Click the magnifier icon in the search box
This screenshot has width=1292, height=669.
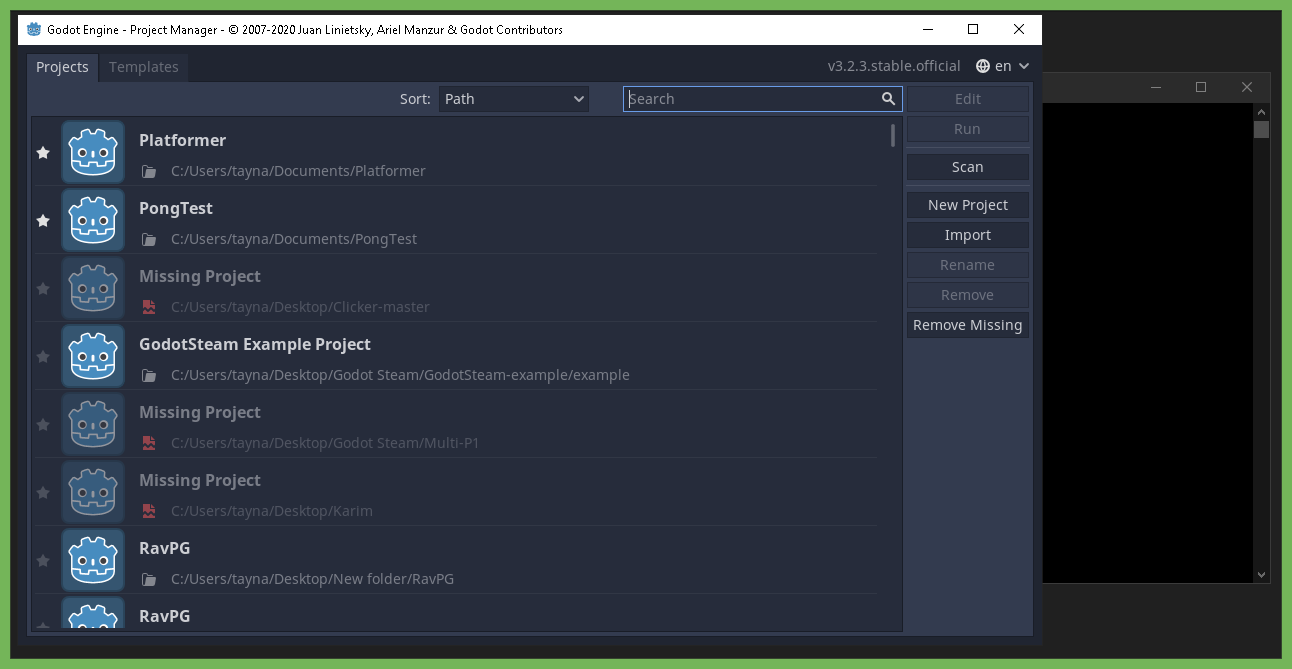pyautogui.click(x=888, y=99)
